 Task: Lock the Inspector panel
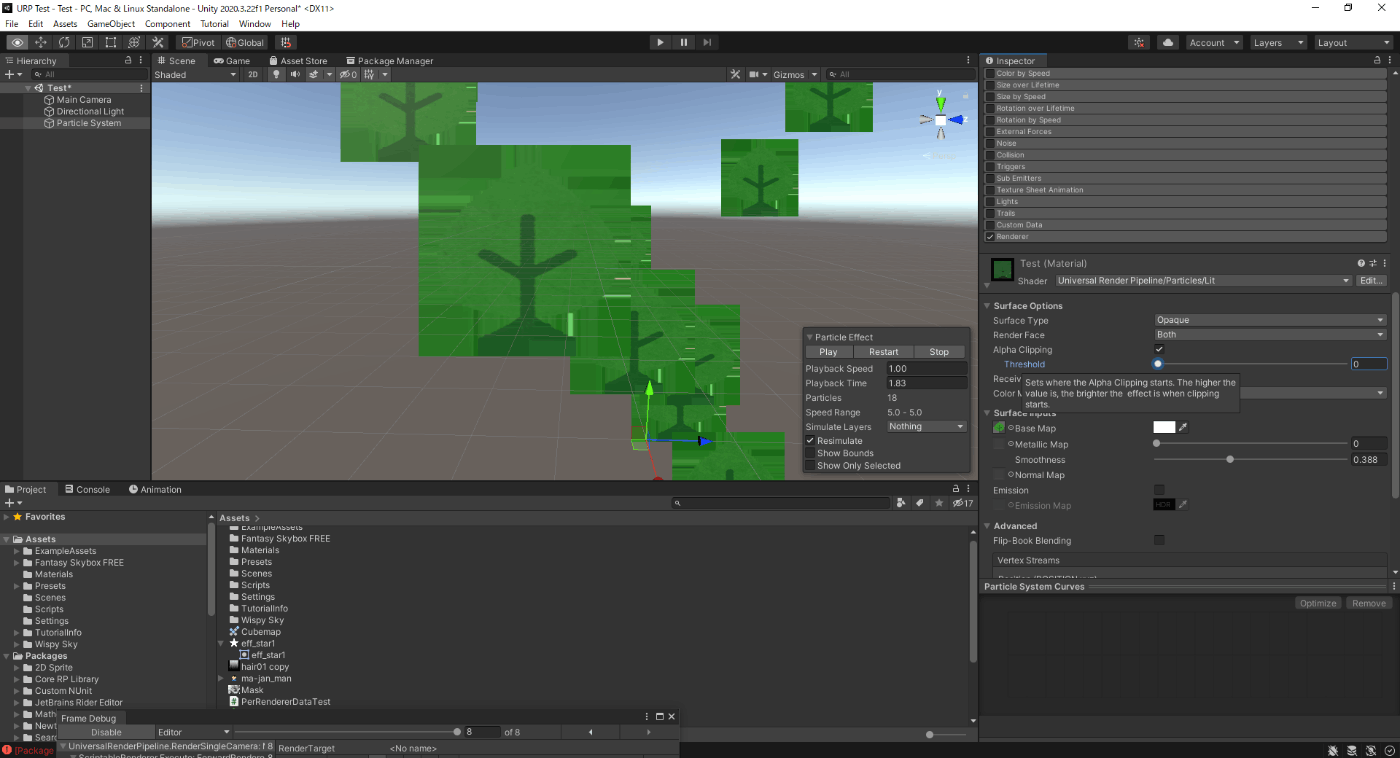[x=1377, y=60]
